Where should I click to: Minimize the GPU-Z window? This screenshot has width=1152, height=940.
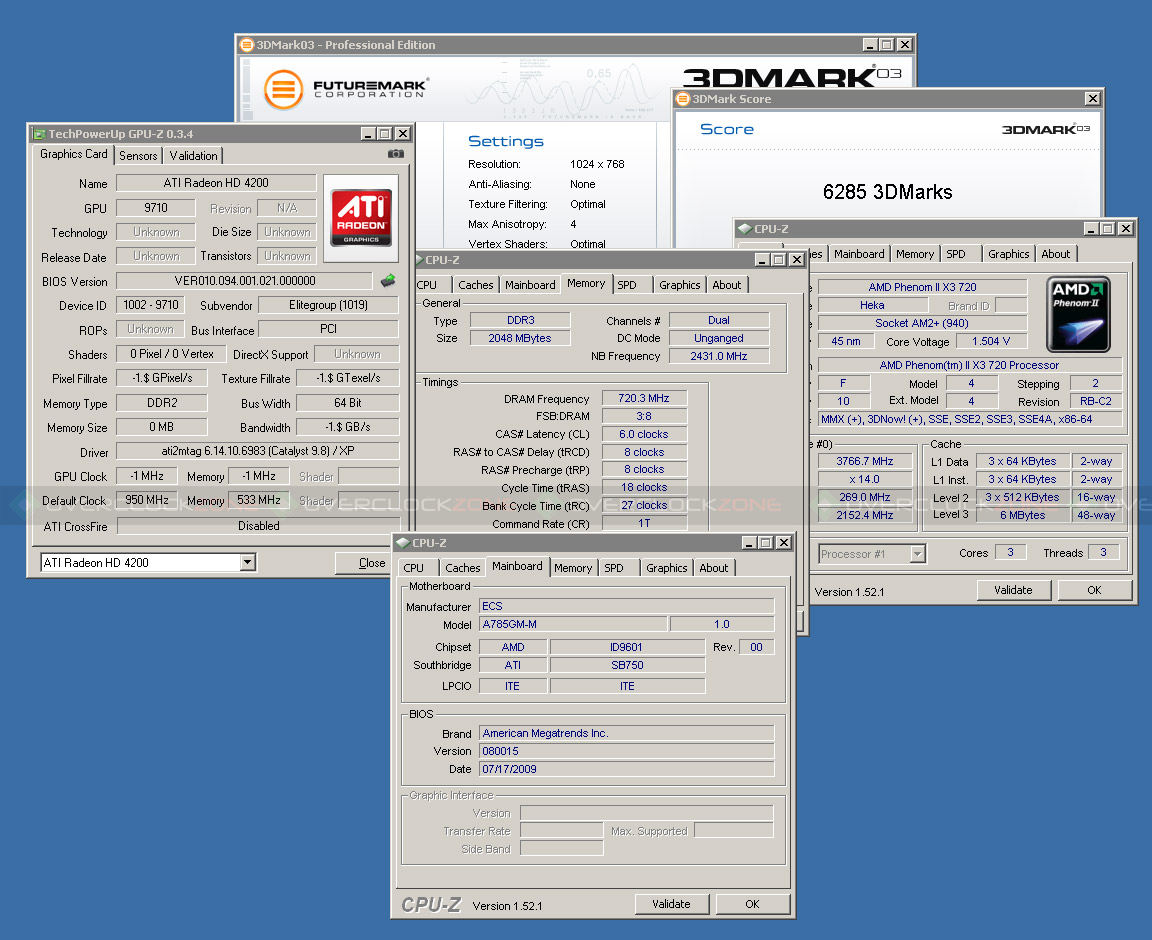368,134
